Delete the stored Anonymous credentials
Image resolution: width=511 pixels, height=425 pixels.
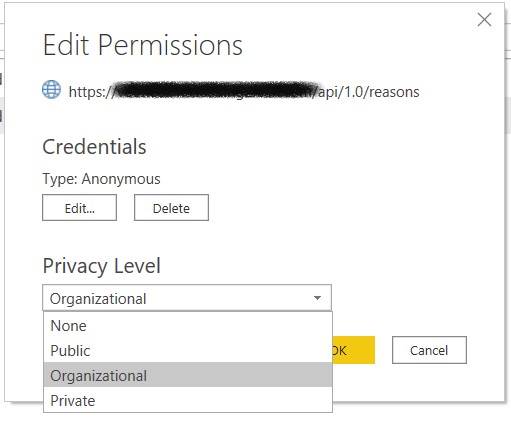tap(171, 208)
